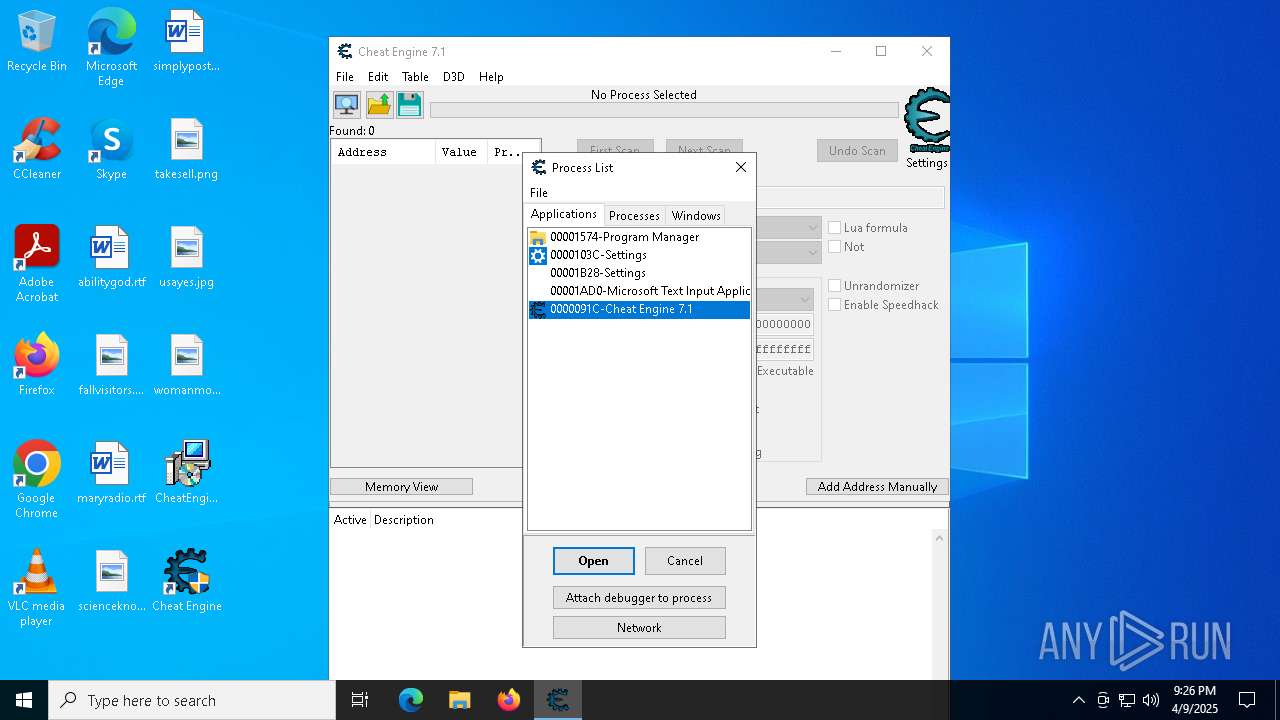Click Firefox icon in taskbar
This screenshot has width=1280, height=720.
(x=509, y=700)
